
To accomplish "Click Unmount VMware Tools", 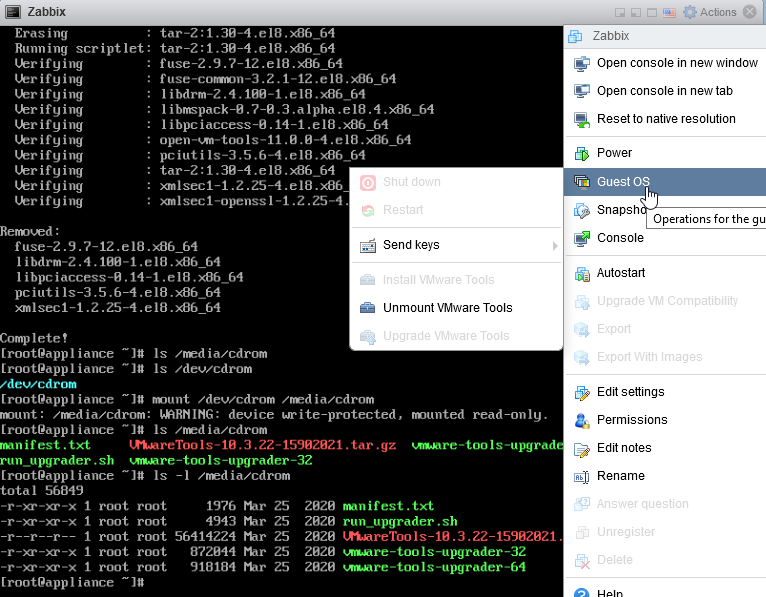I will coord(447,308).
